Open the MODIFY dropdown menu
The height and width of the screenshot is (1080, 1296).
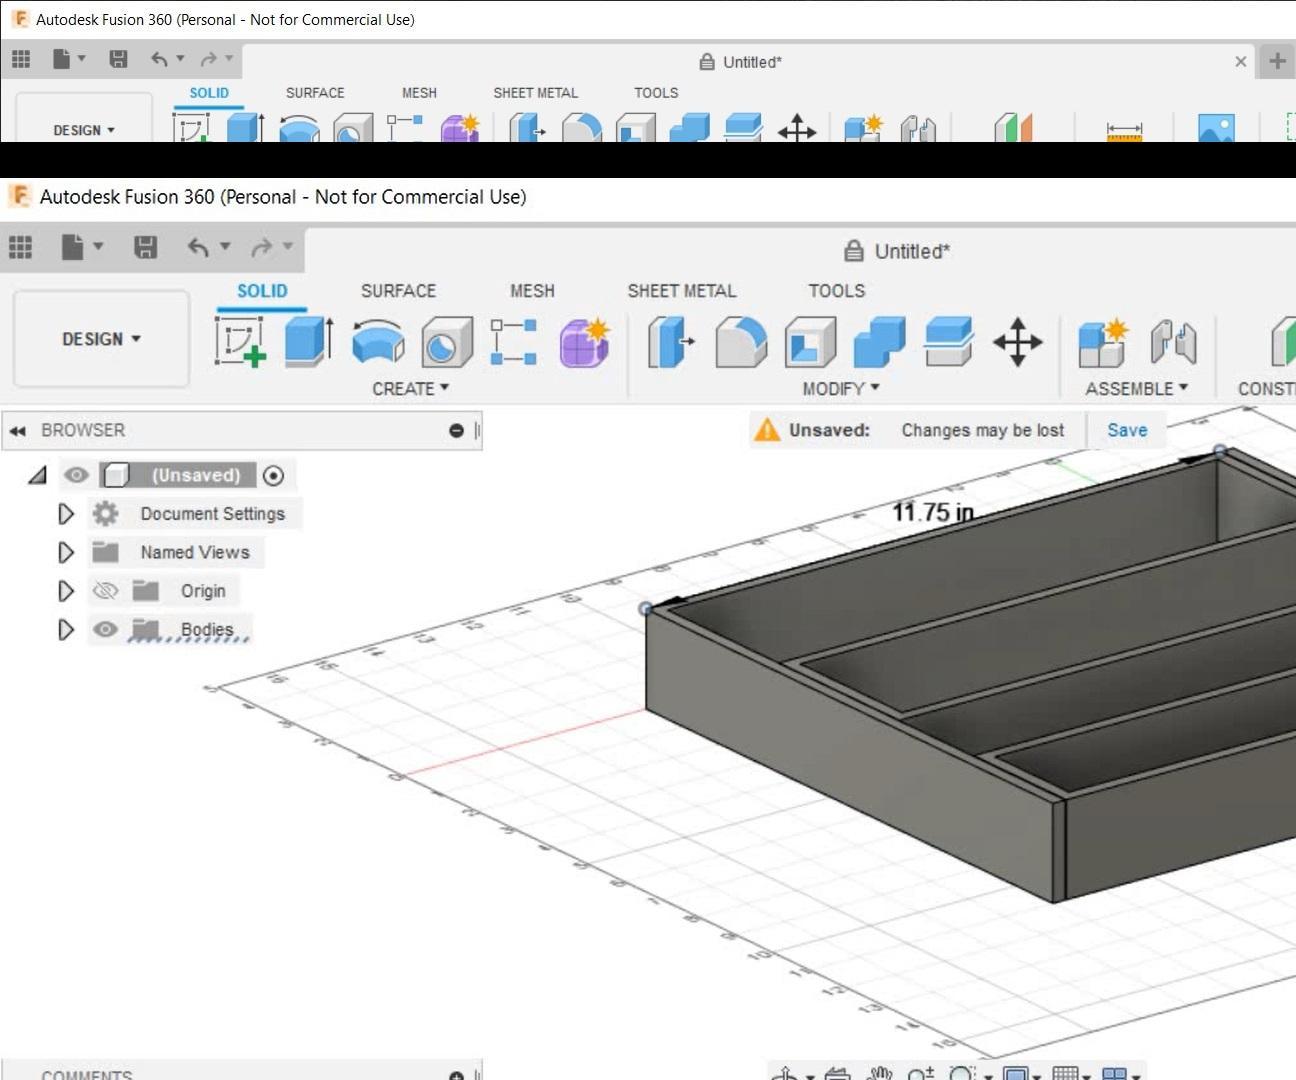tap(840, 388)
